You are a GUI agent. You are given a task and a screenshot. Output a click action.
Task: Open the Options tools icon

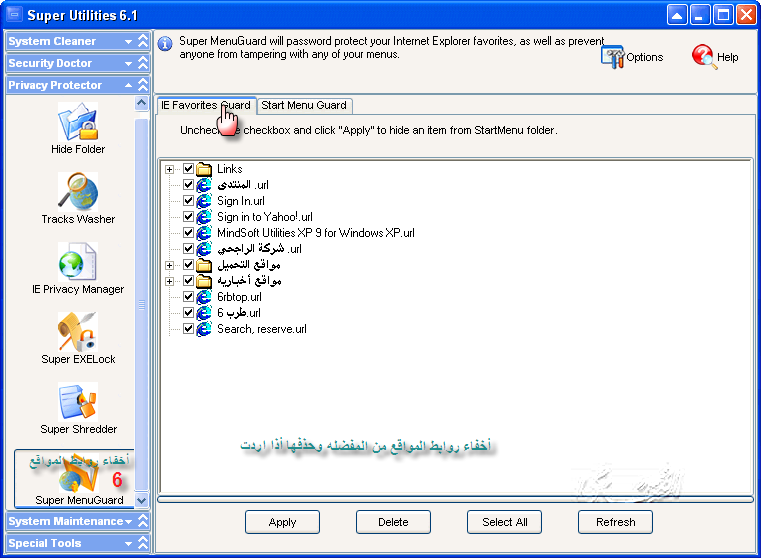point(612,57)
